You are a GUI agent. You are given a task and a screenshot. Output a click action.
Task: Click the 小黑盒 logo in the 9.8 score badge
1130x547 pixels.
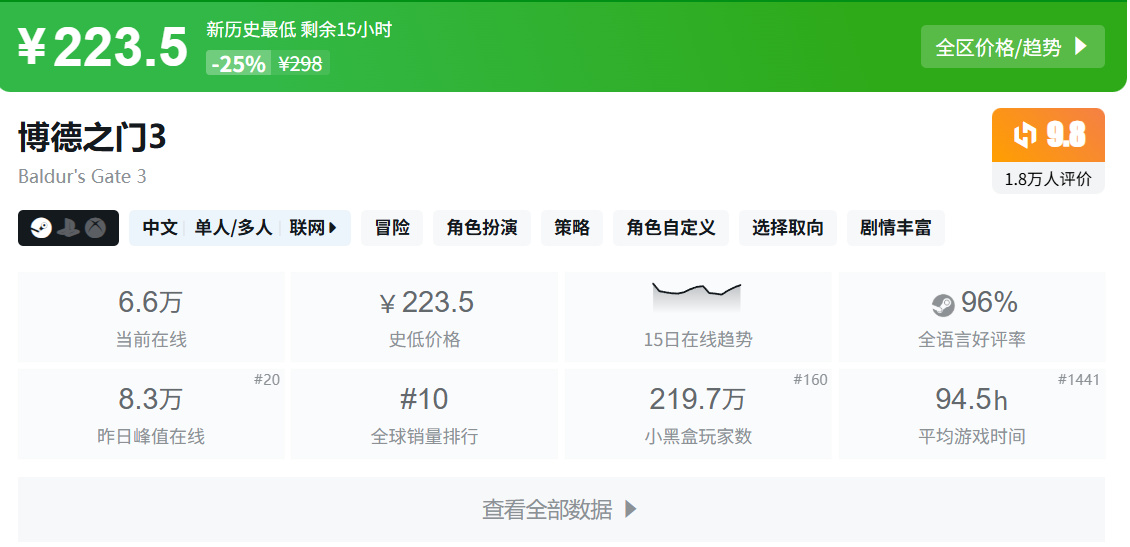pyautogui.click(x=1025, y=135)
